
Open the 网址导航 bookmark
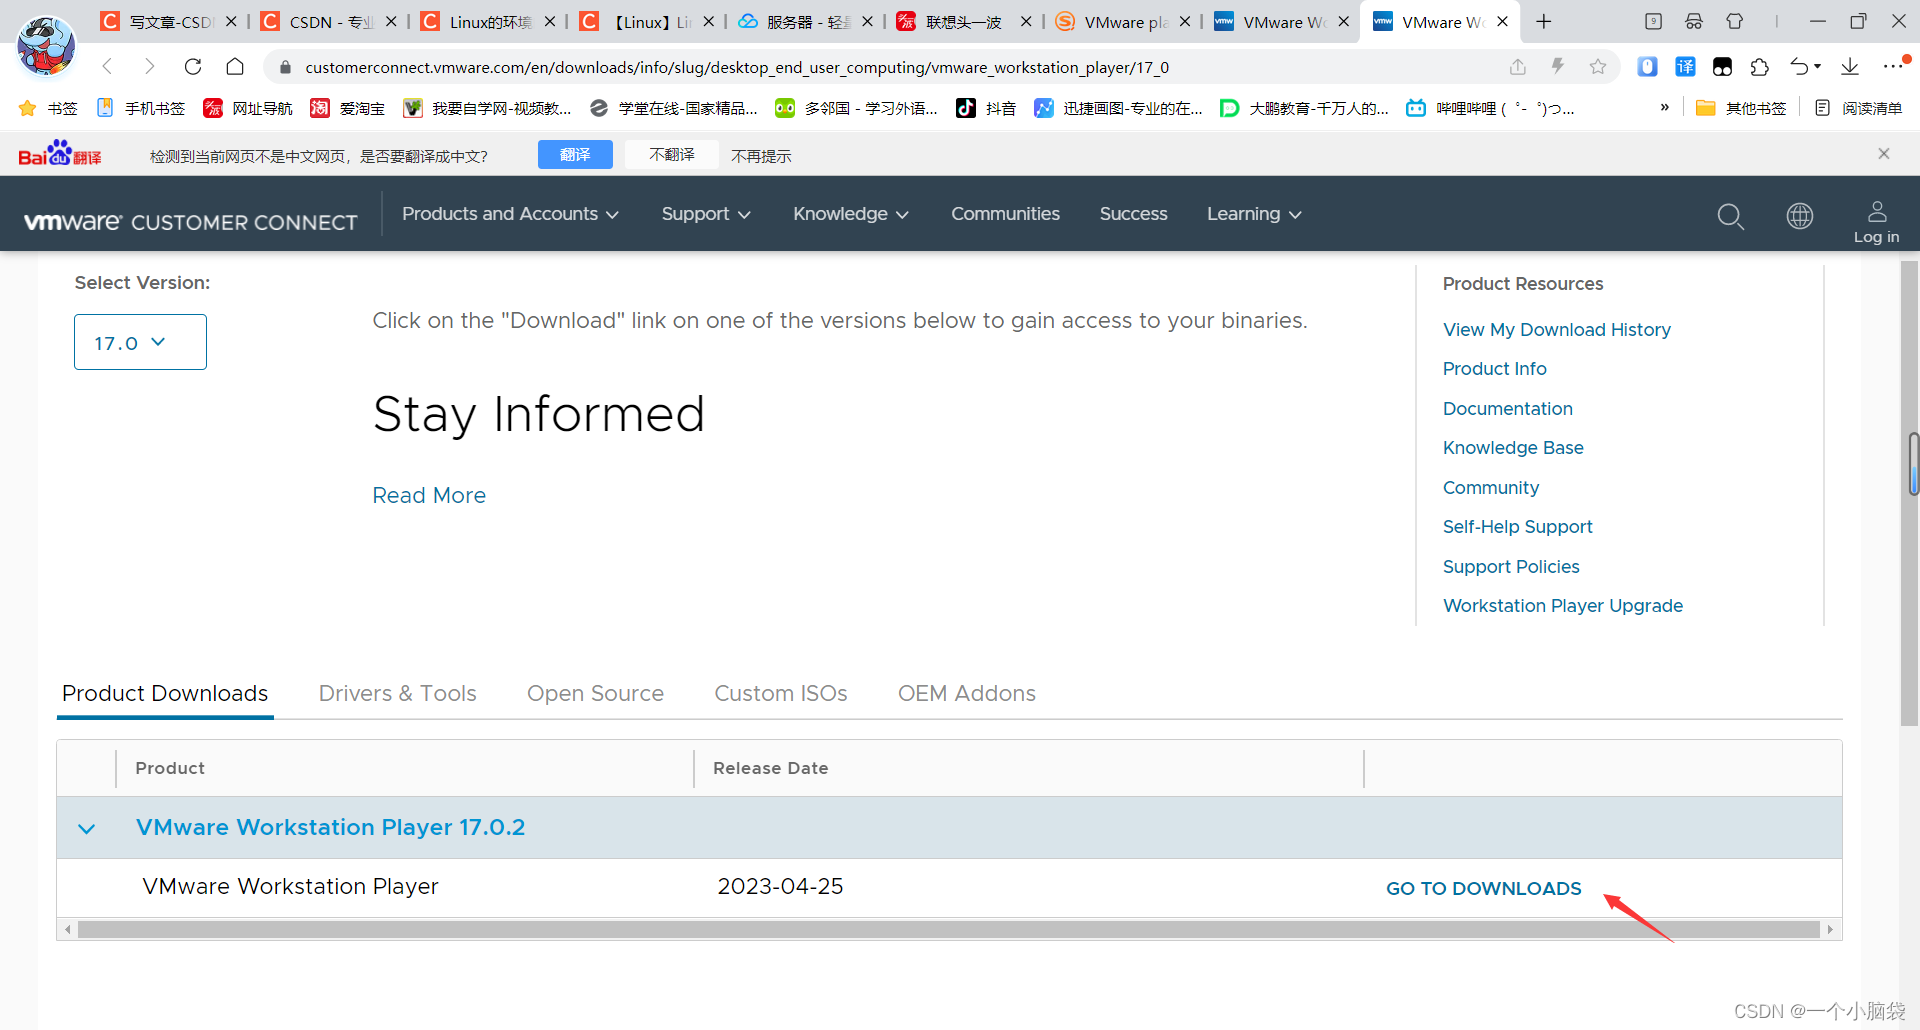(x=248, y=108)
